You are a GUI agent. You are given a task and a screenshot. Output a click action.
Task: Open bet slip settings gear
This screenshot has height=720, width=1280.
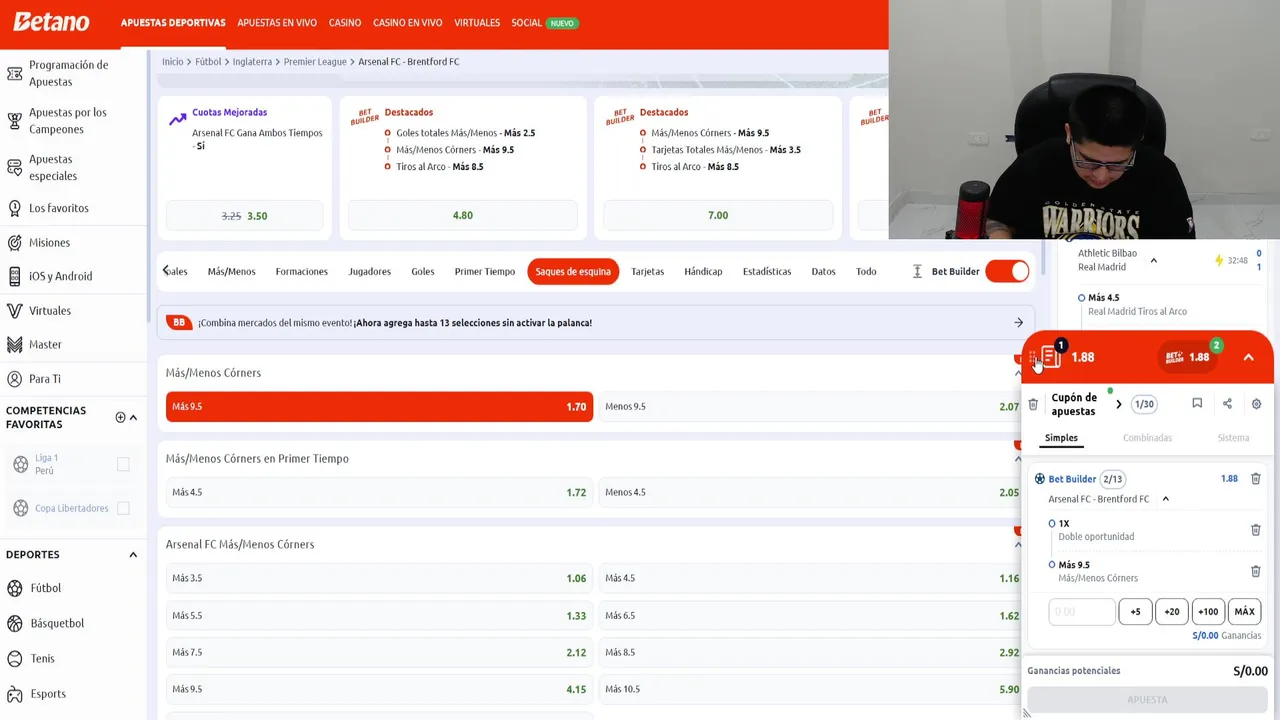(x=1256, y=404)
